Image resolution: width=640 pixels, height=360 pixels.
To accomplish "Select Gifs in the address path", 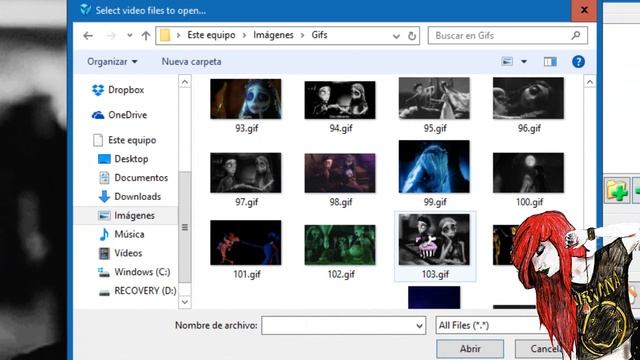I will click(x=319, y=35).
